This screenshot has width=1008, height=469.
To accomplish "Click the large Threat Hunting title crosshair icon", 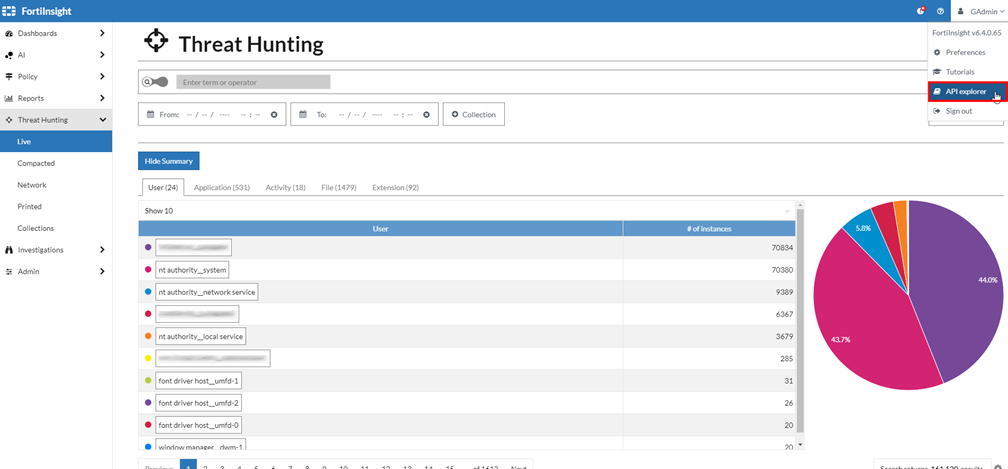I will point(156,41).
